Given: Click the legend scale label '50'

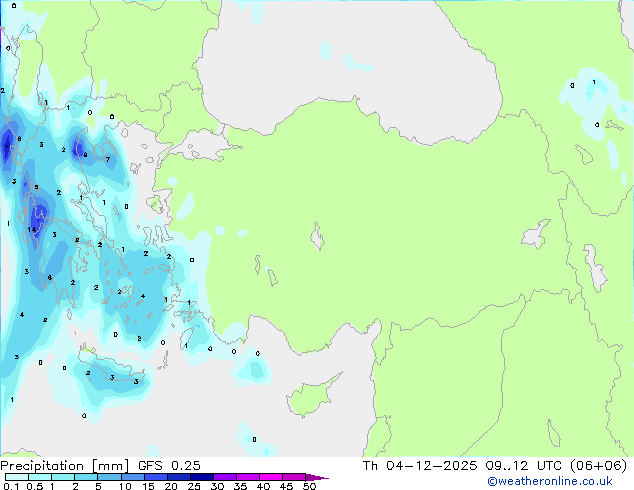Looking at the screenshot, I should (x=309, y=486).
